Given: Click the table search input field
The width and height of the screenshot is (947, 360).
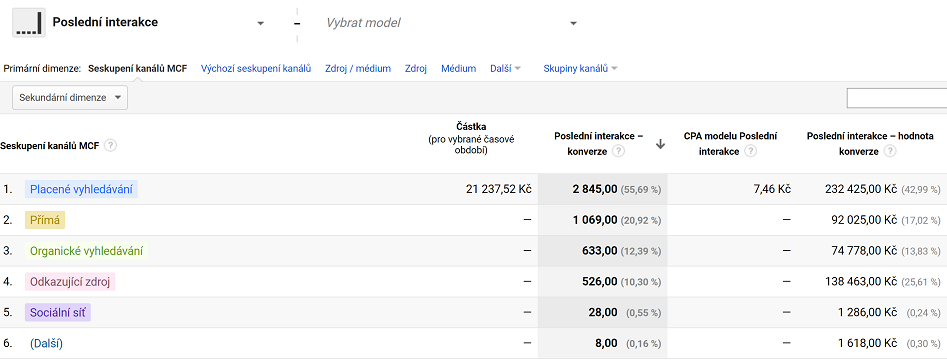Looking at the screenshot, I should [x=897, y=98].
